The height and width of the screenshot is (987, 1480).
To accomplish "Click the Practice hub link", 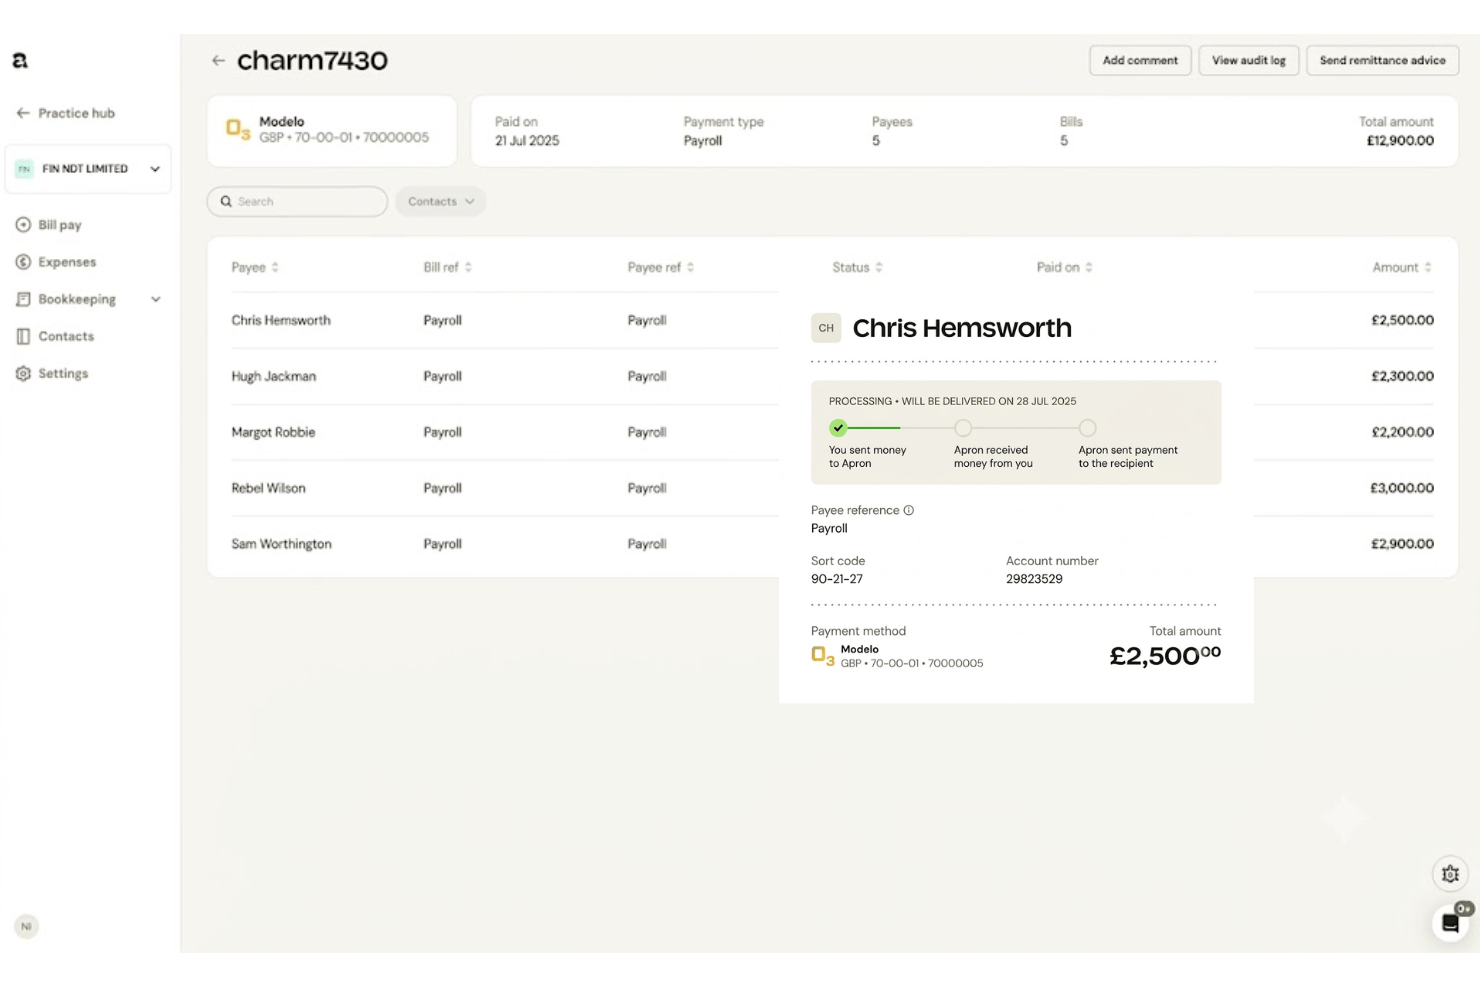I will tap(76, 113).
